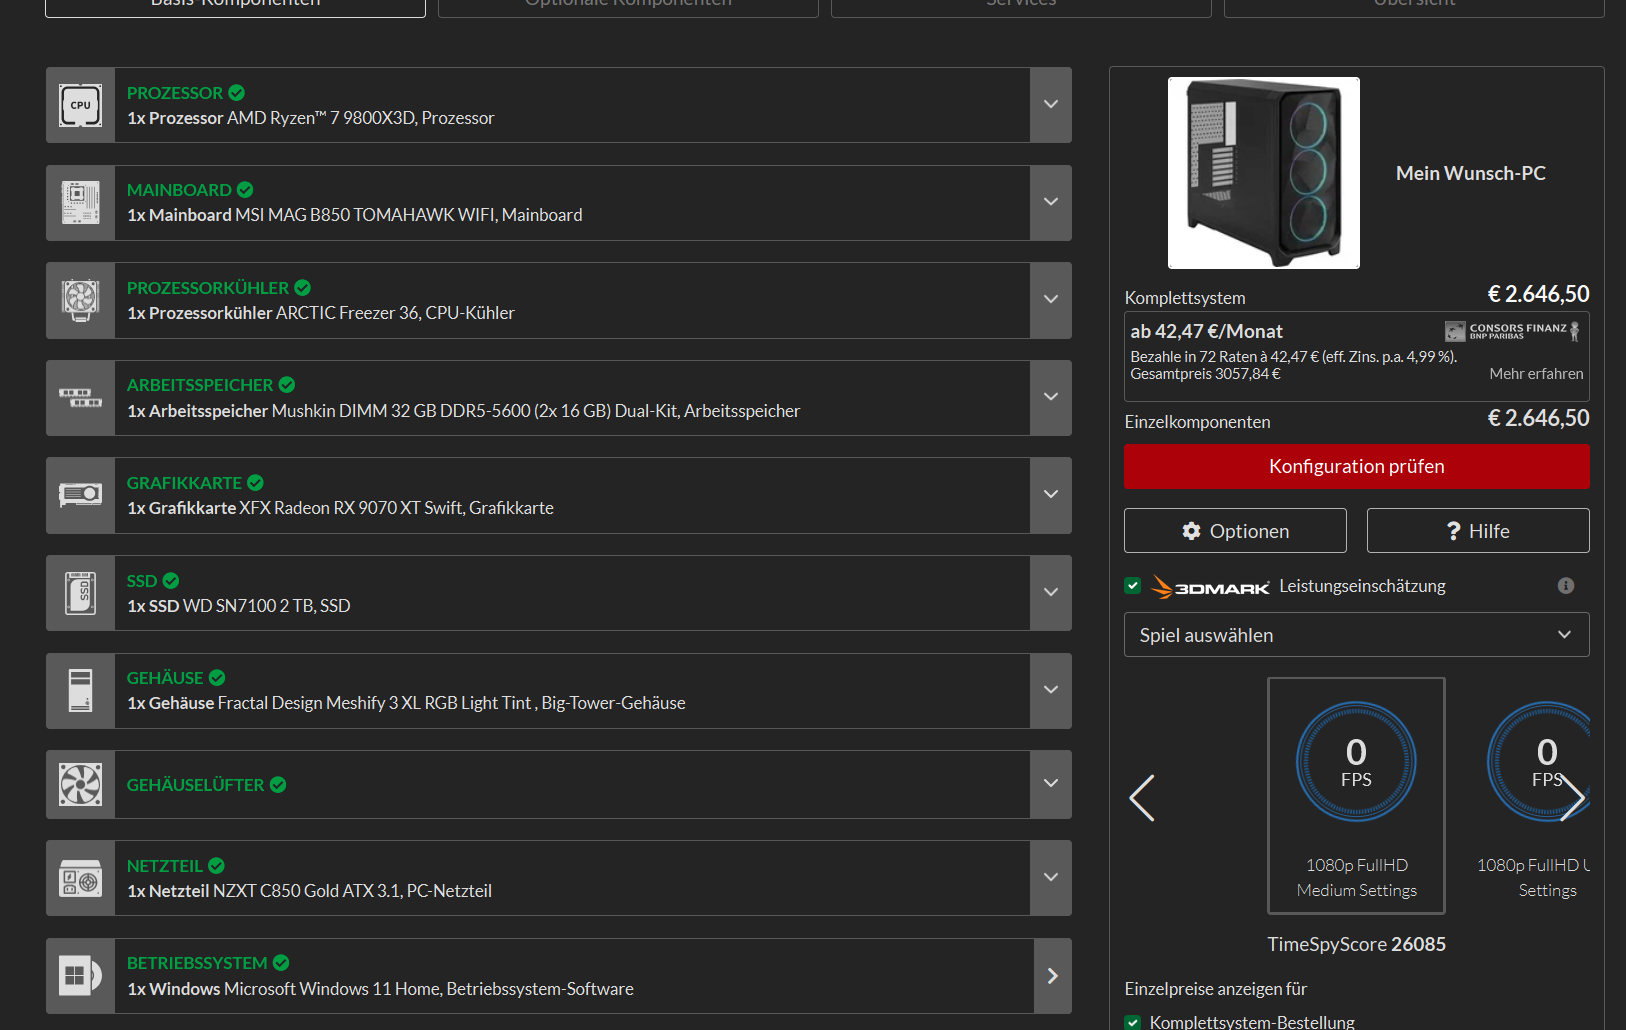Expand the Gehäuselüfter row chevron

pos(1051,785)
